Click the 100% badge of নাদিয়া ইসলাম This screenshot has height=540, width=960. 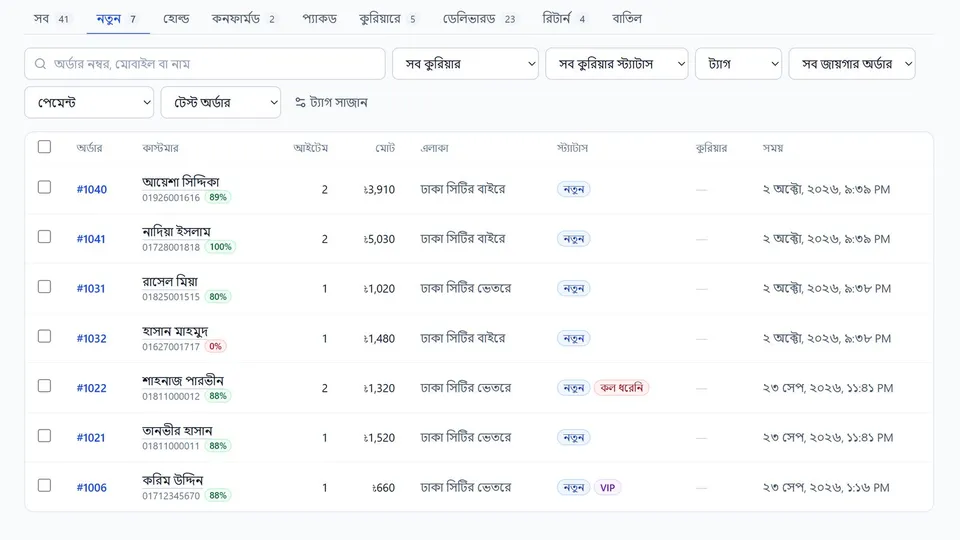point(220,247)
